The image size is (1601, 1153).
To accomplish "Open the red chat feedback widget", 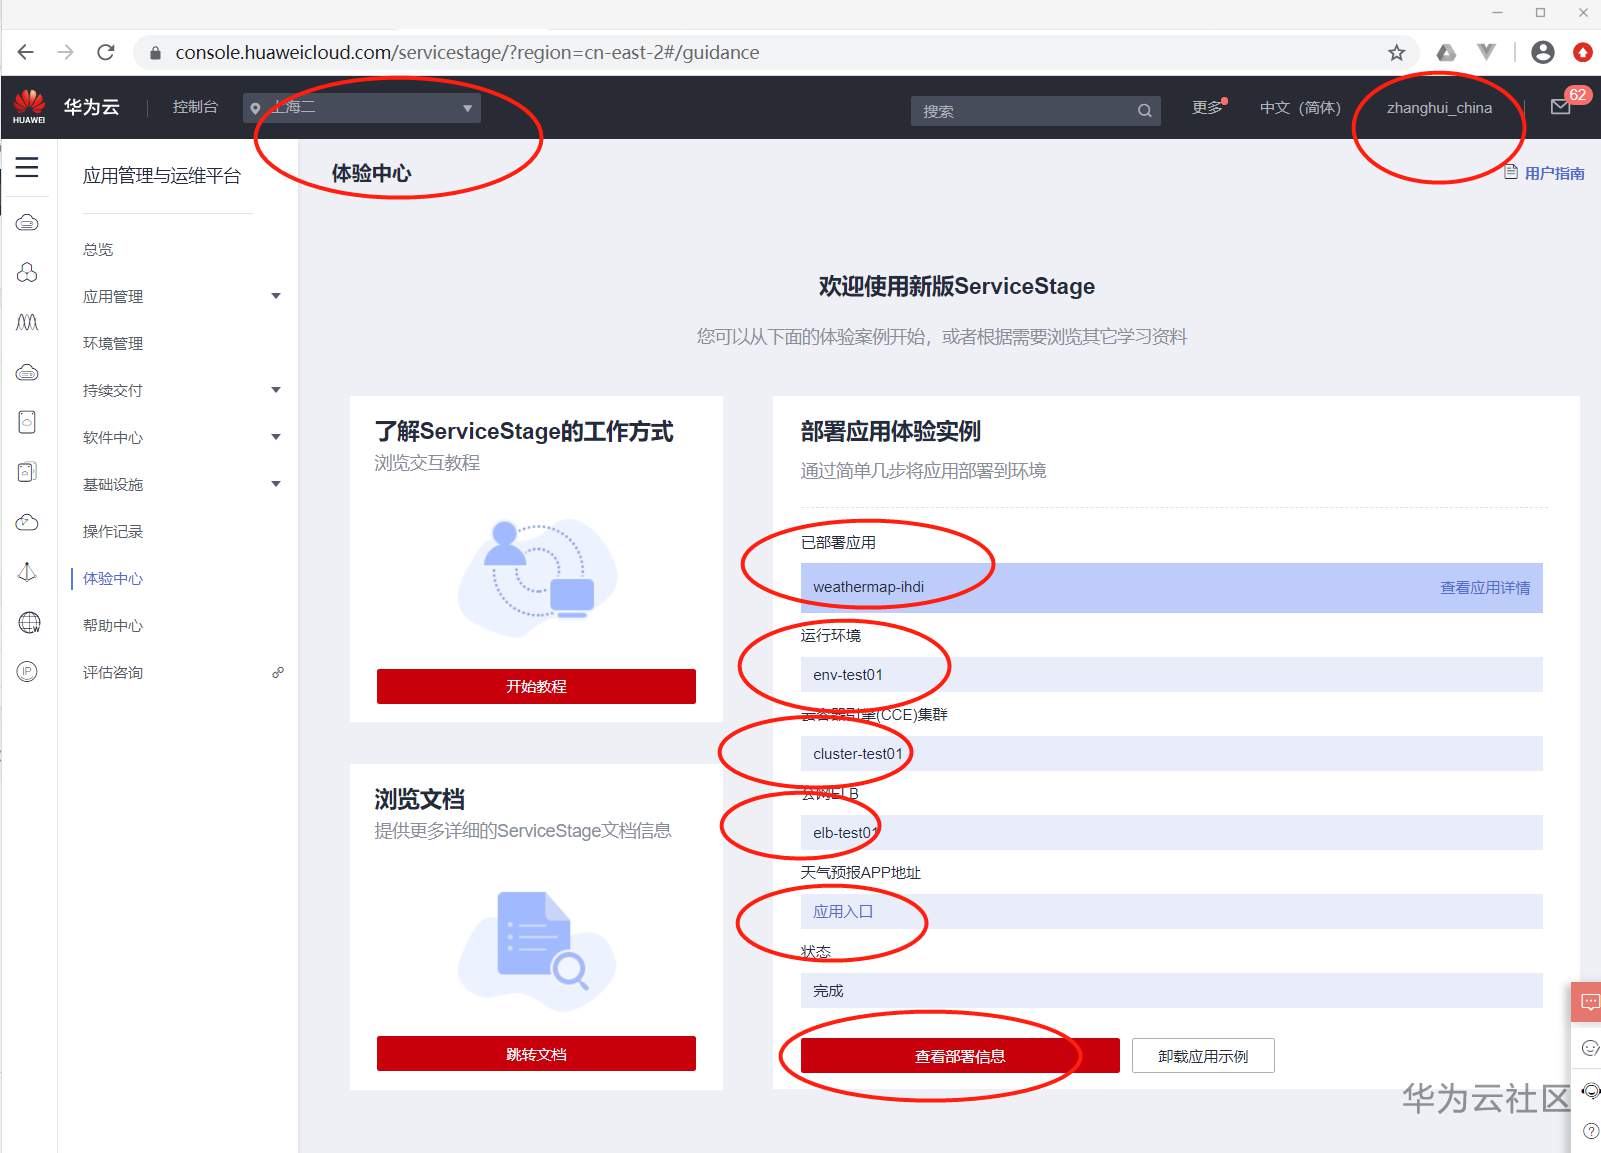I will tap(1587, 1002).
